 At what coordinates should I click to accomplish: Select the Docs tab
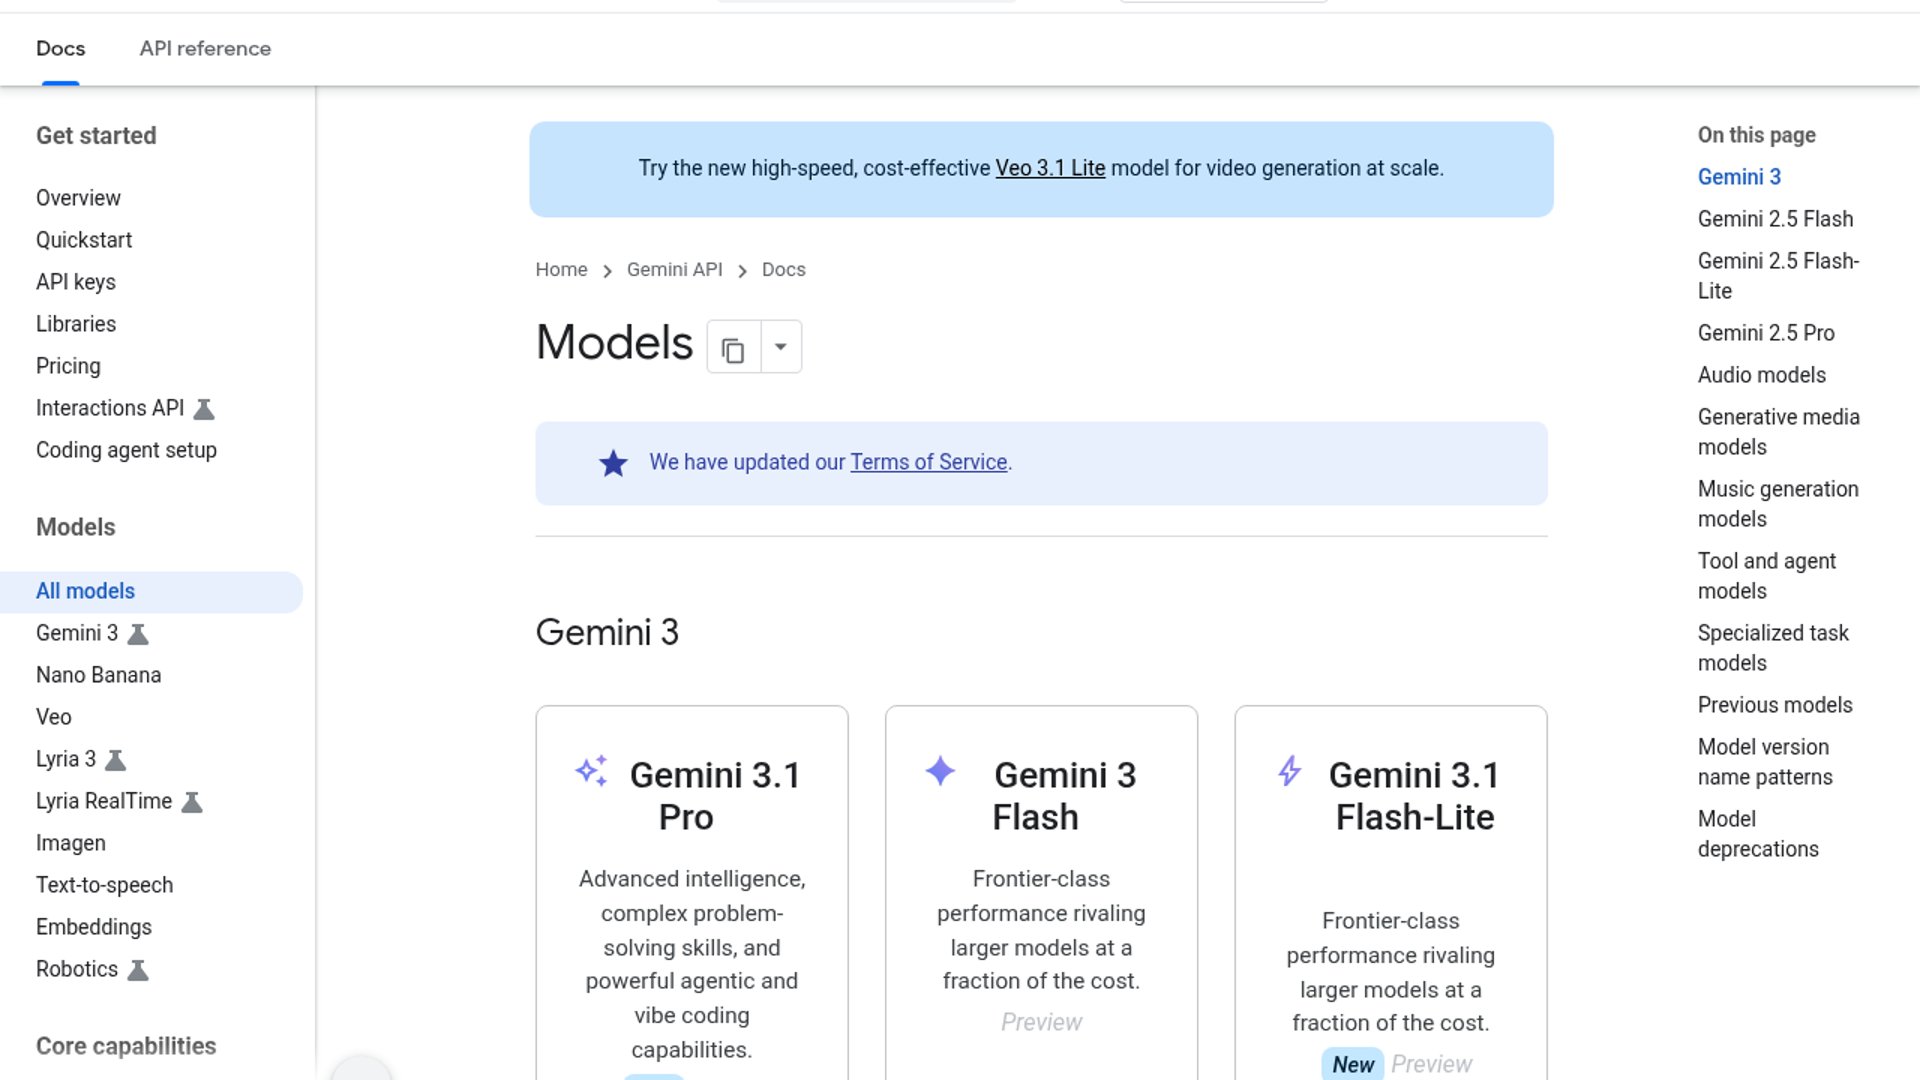tap(60, 48)
